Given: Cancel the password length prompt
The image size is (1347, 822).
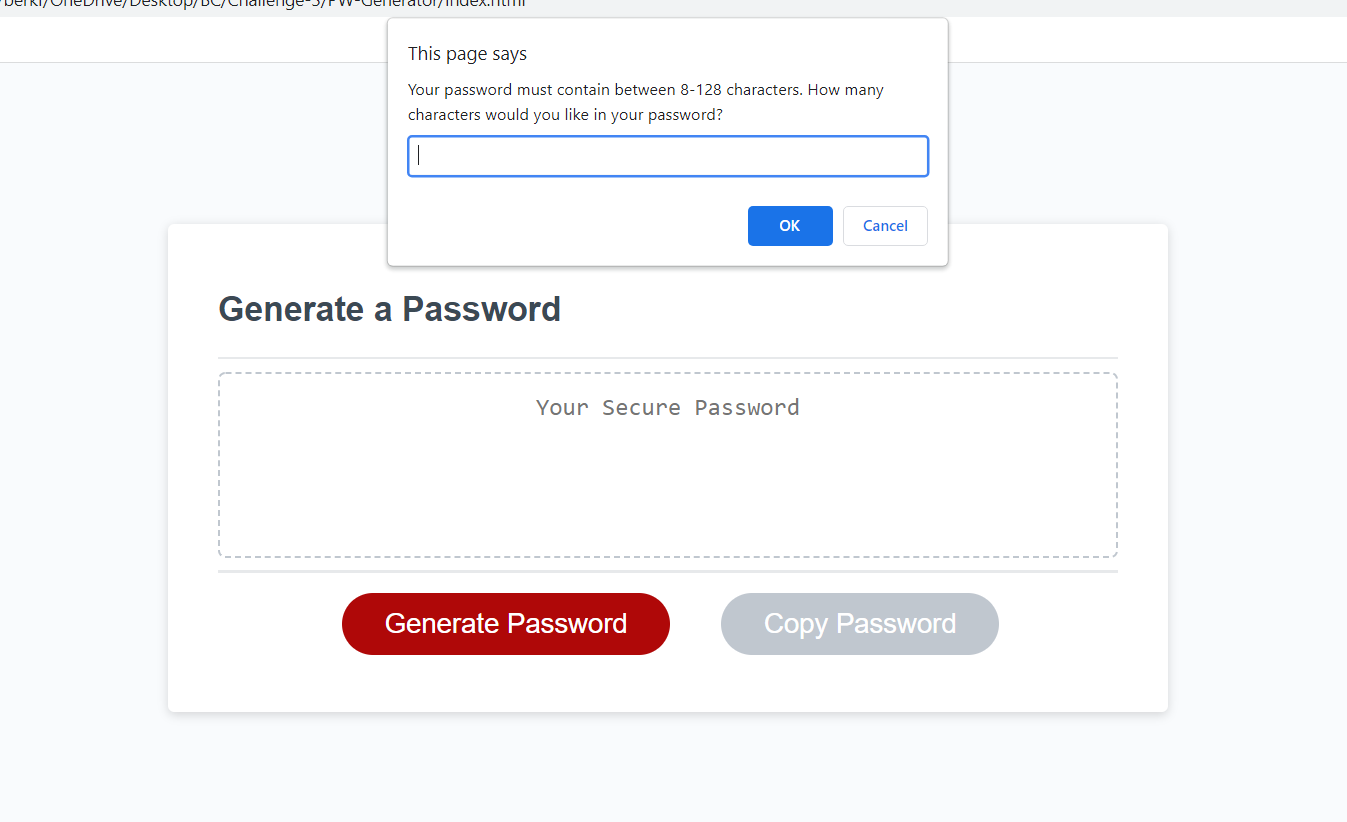Looking at the screenshot, I should click(x=884, y=225).
